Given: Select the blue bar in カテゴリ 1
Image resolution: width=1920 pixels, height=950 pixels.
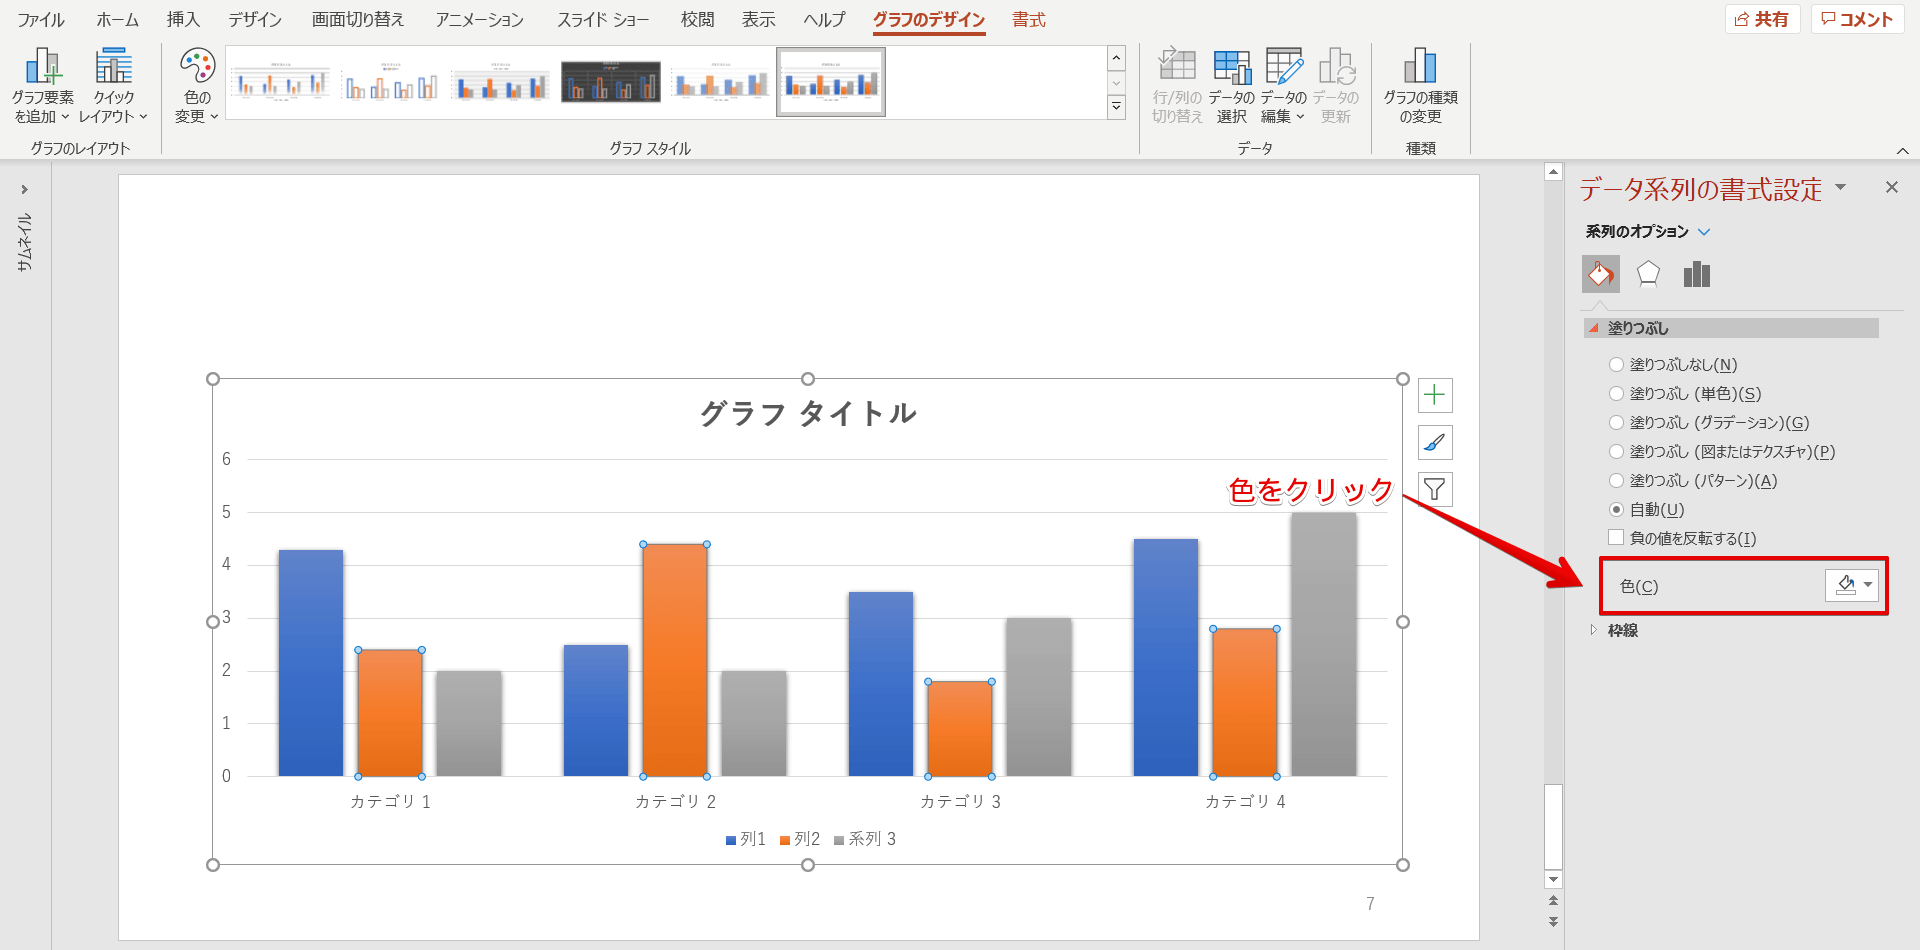Looking at the screenshot, I should (311, 663).
